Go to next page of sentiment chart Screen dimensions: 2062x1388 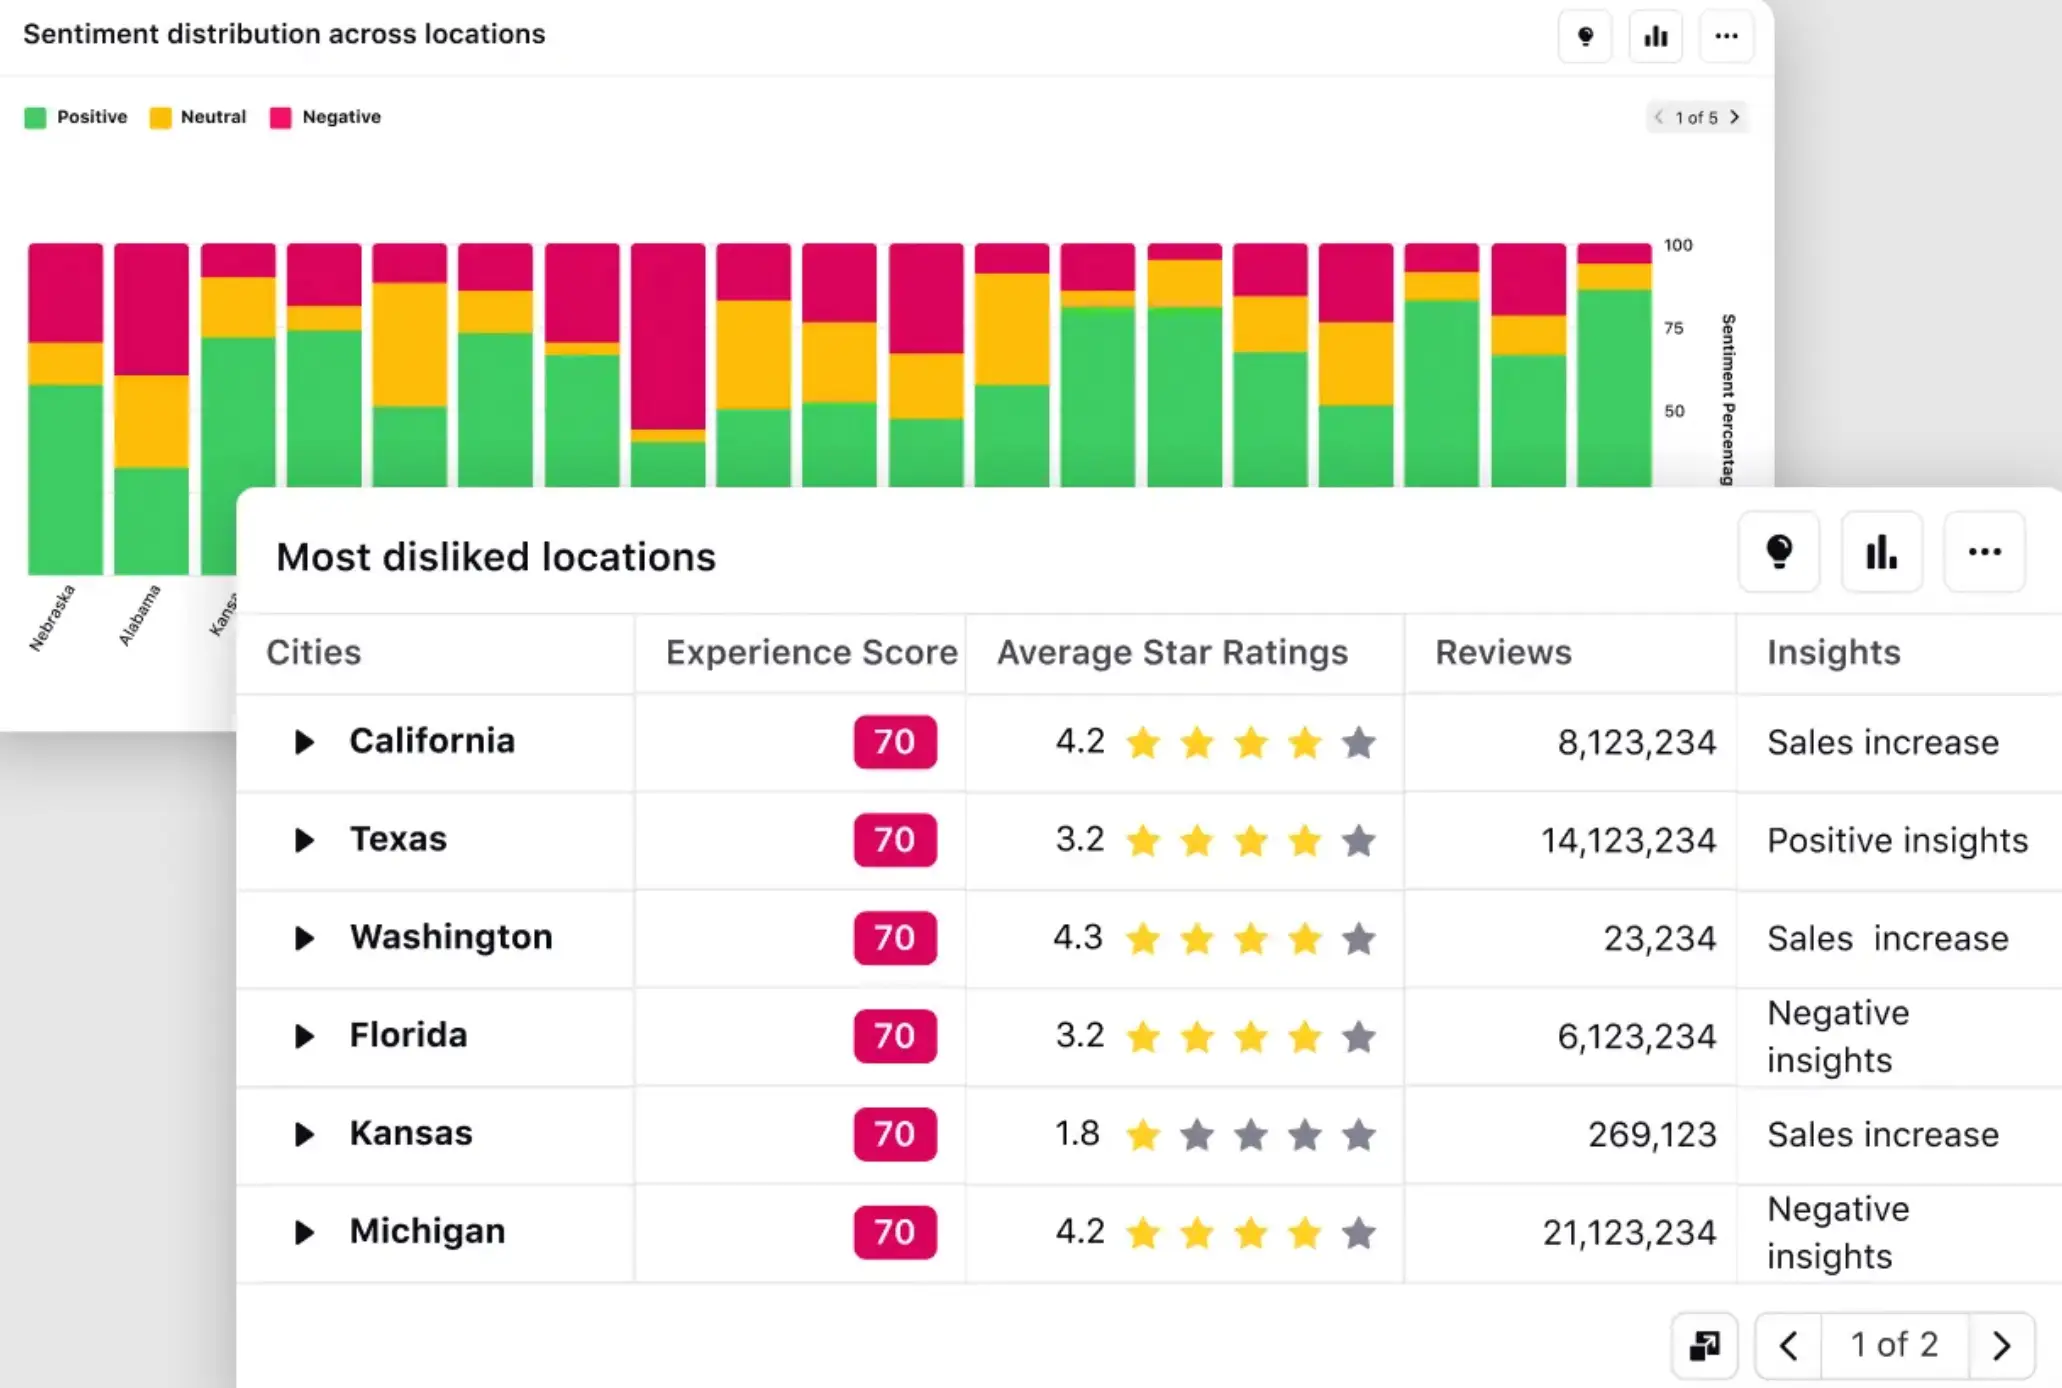click(x=1734, y=117)
